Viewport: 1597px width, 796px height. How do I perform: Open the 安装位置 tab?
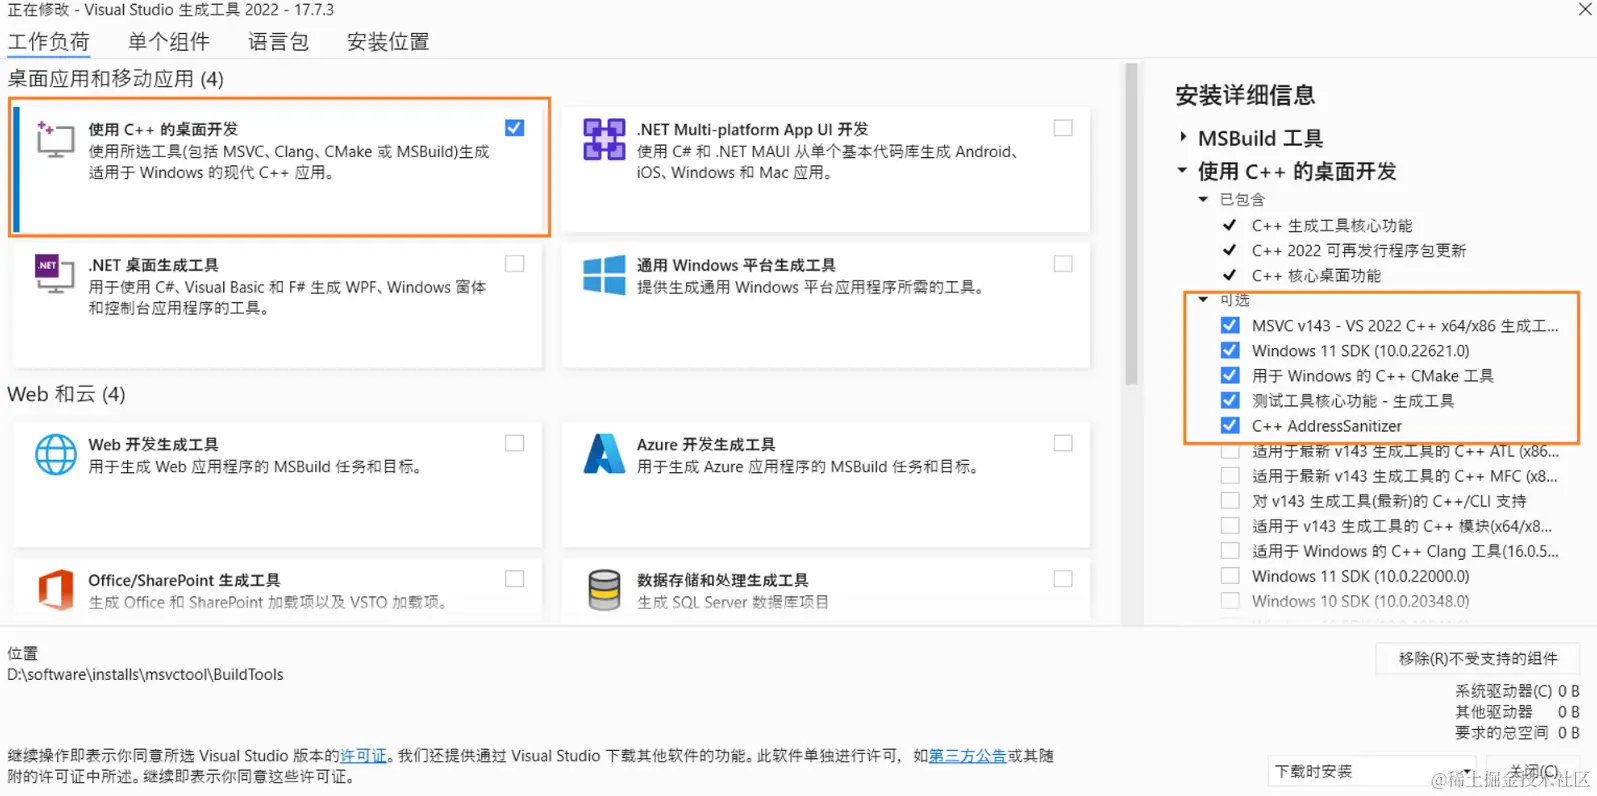pos(388,42)
